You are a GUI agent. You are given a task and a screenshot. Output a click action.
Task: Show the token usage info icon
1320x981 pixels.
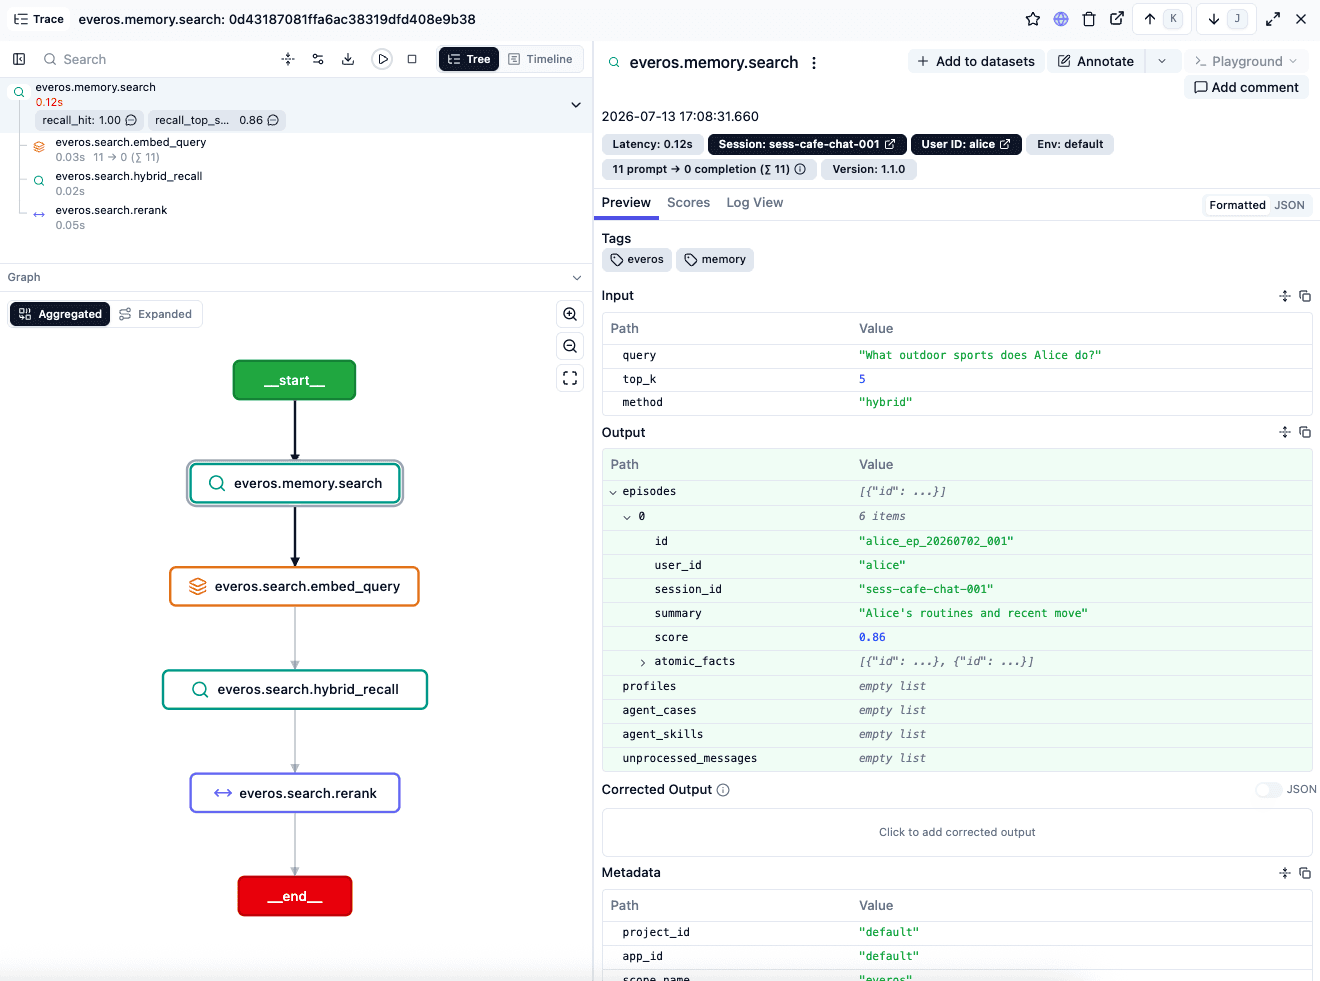800,169
